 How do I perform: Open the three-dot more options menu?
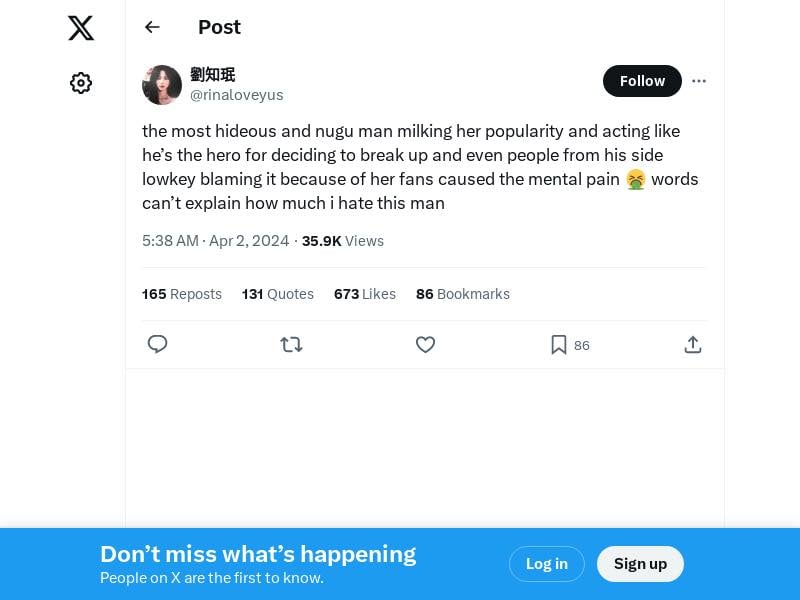pyautogui.click(x=699, y=81)
